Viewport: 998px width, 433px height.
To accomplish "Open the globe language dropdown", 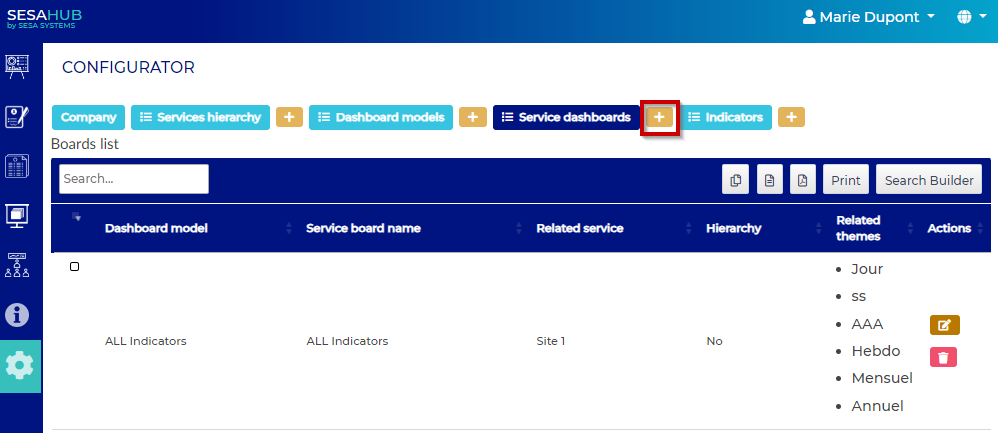I will pyautogui.click(x=971, y=17).
